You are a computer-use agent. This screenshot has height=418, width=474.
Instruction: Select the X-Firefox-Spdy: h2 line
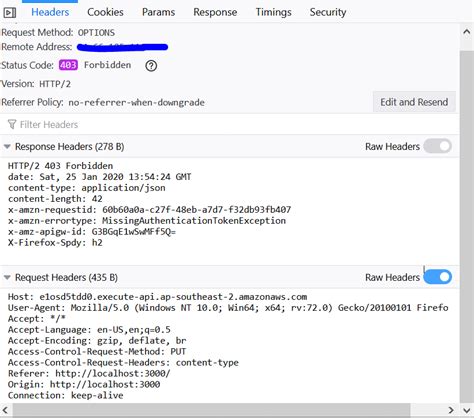point(55,243)
